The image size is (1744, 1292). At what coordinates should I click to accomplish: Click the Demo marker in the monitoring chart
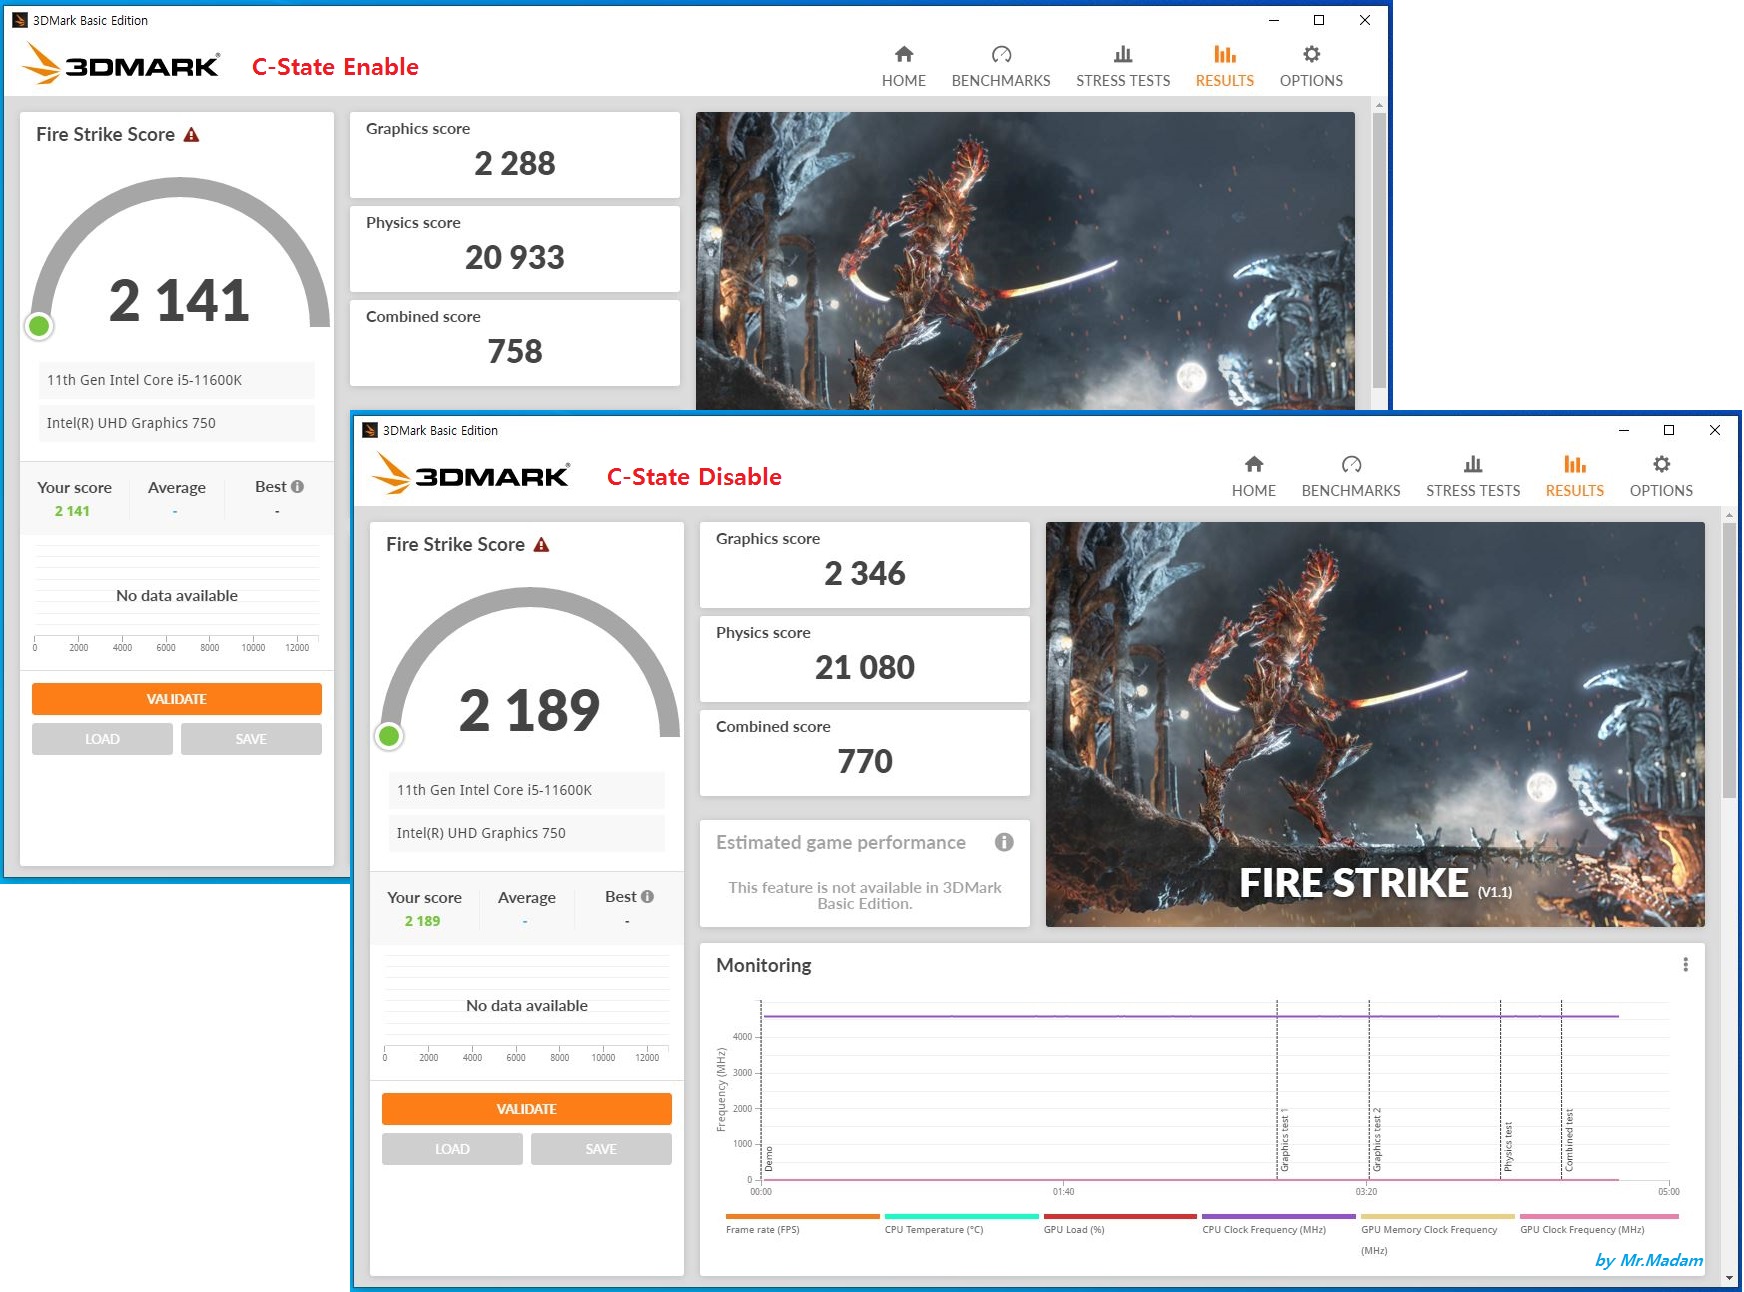pos(769,1159)
